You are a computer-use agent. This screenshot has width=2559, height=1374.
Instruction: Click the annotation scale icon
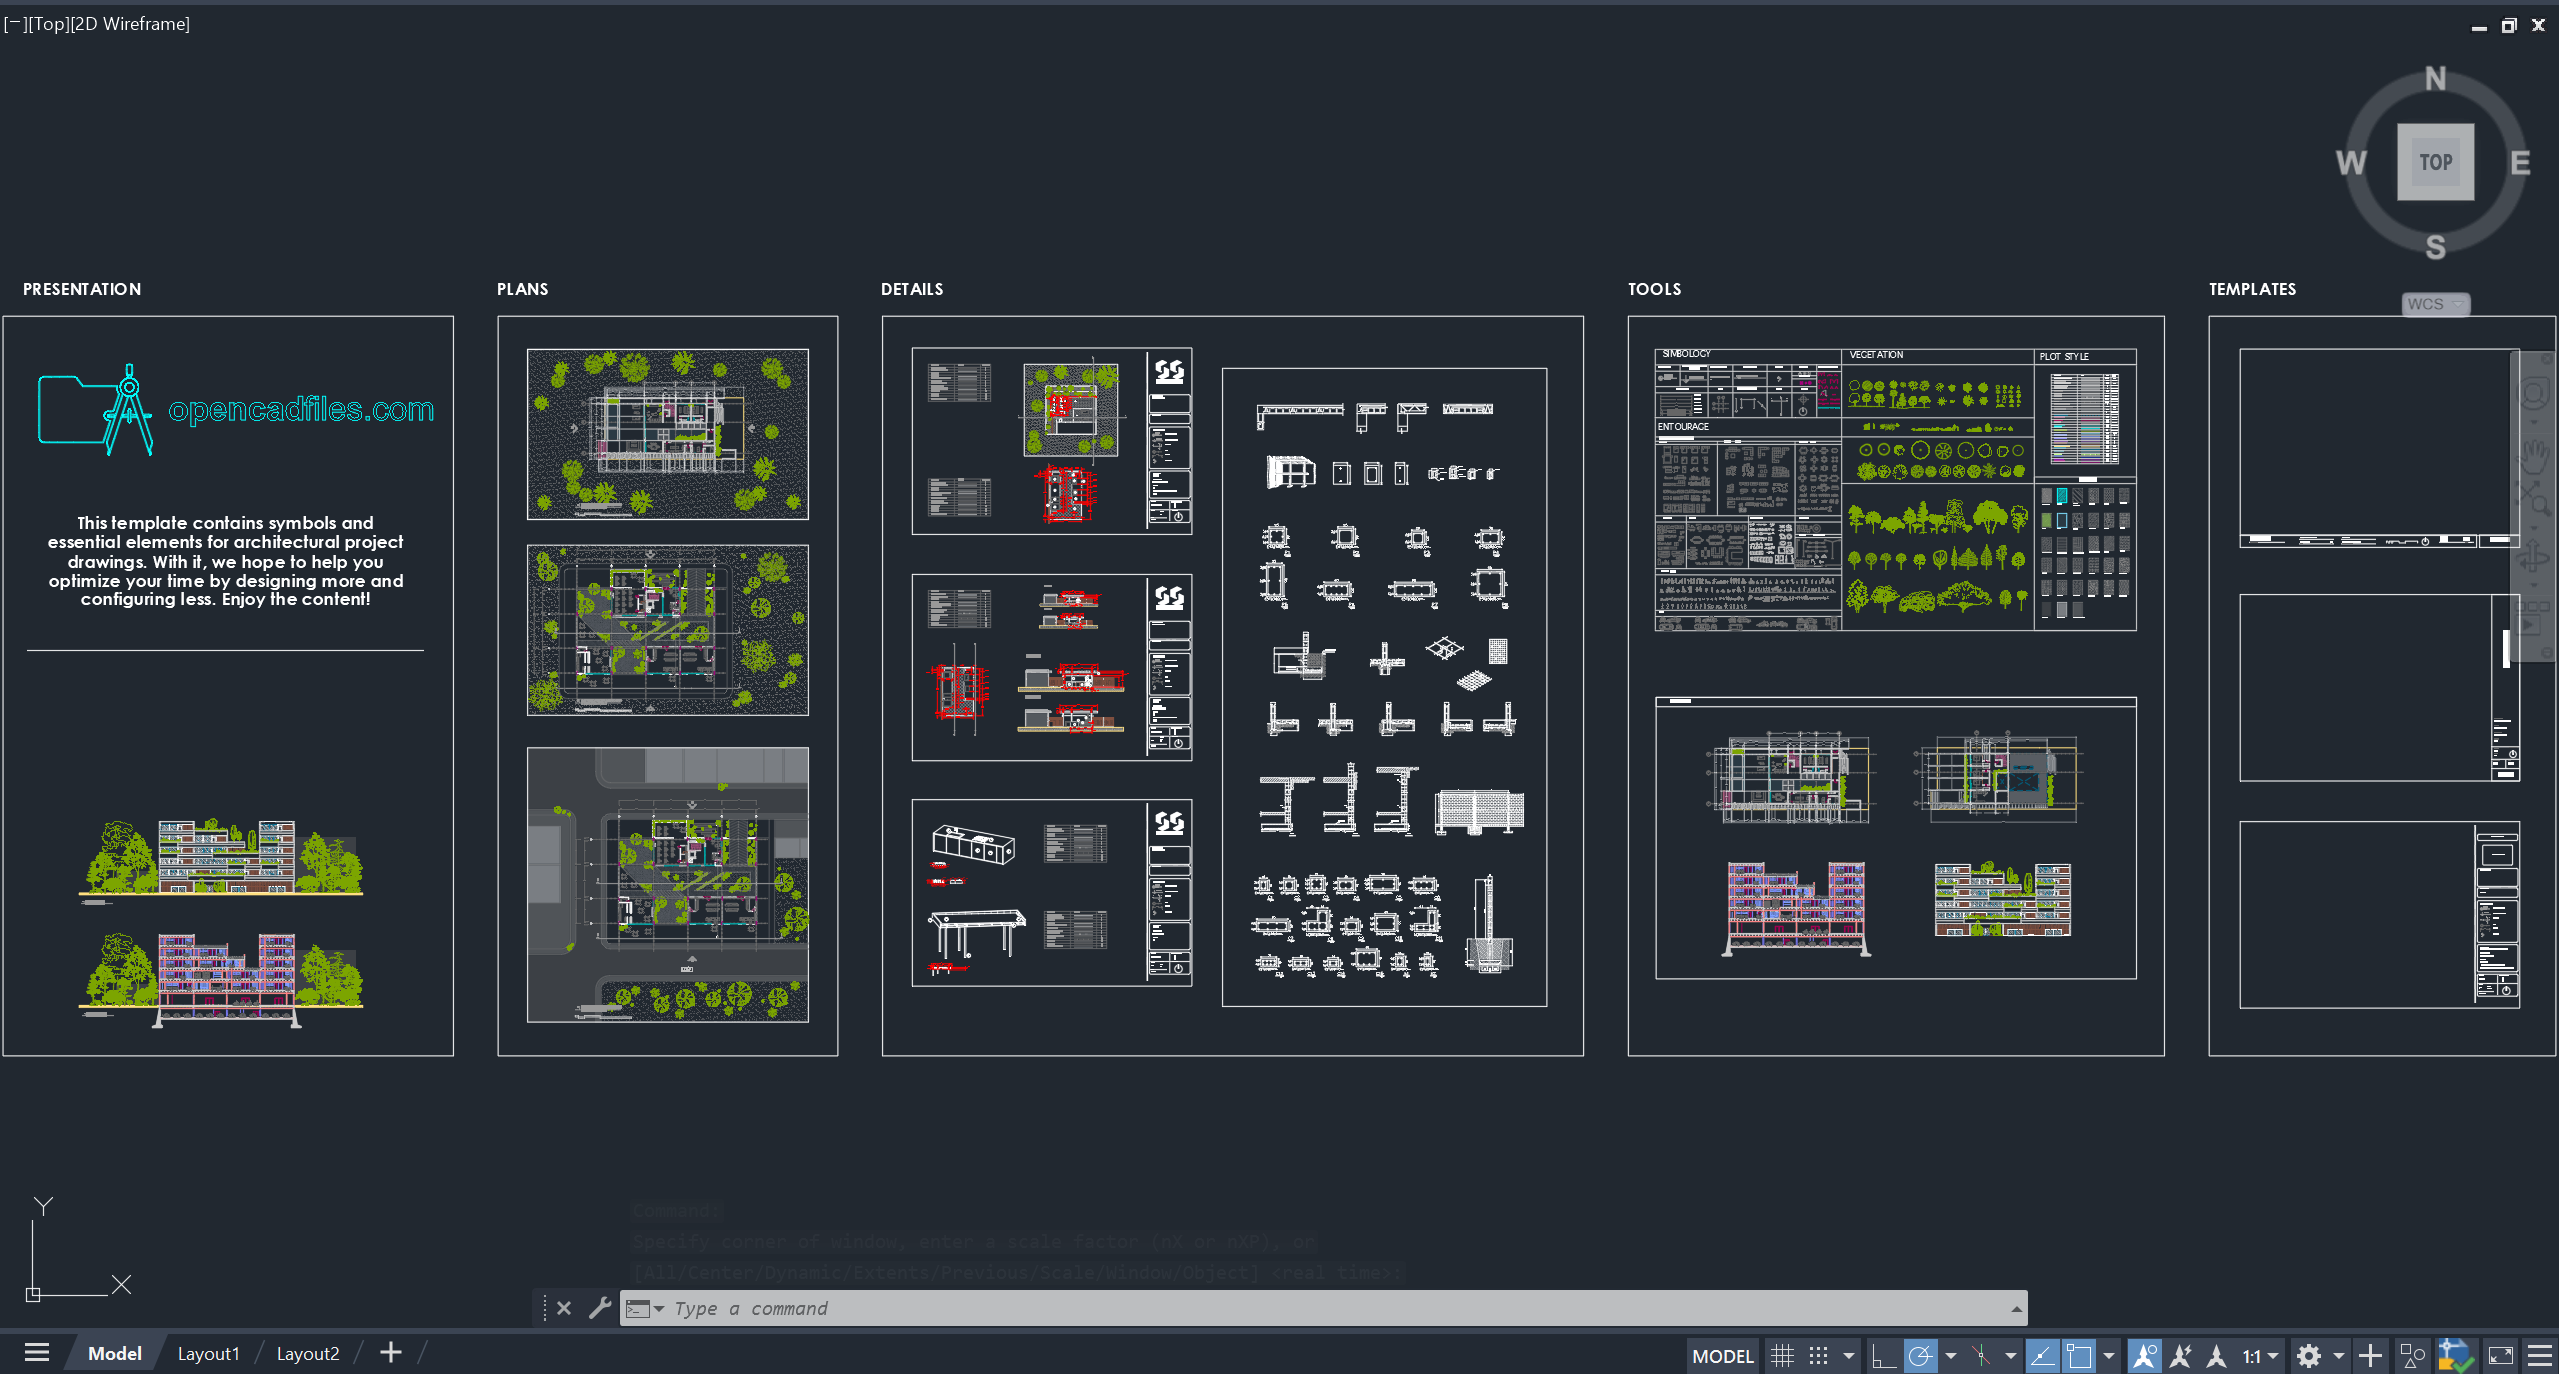point(2217,1356)
